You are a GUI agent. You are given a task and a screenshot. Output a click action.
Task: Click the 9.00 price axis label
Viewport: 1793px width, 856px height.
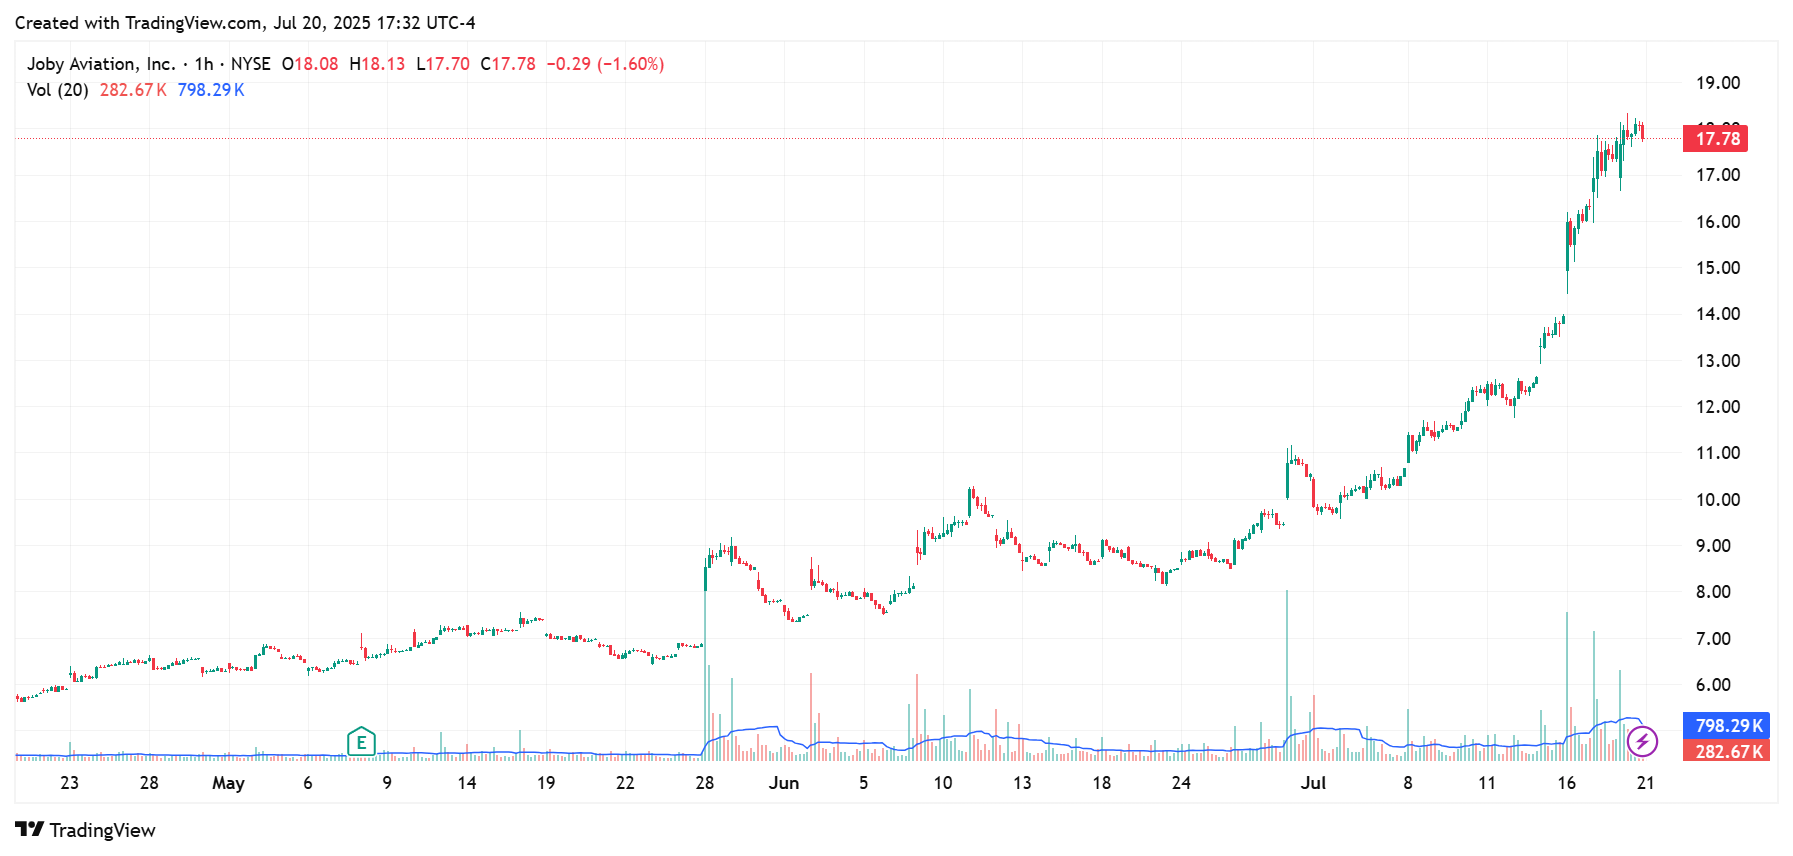click(x=1713, y=546)
